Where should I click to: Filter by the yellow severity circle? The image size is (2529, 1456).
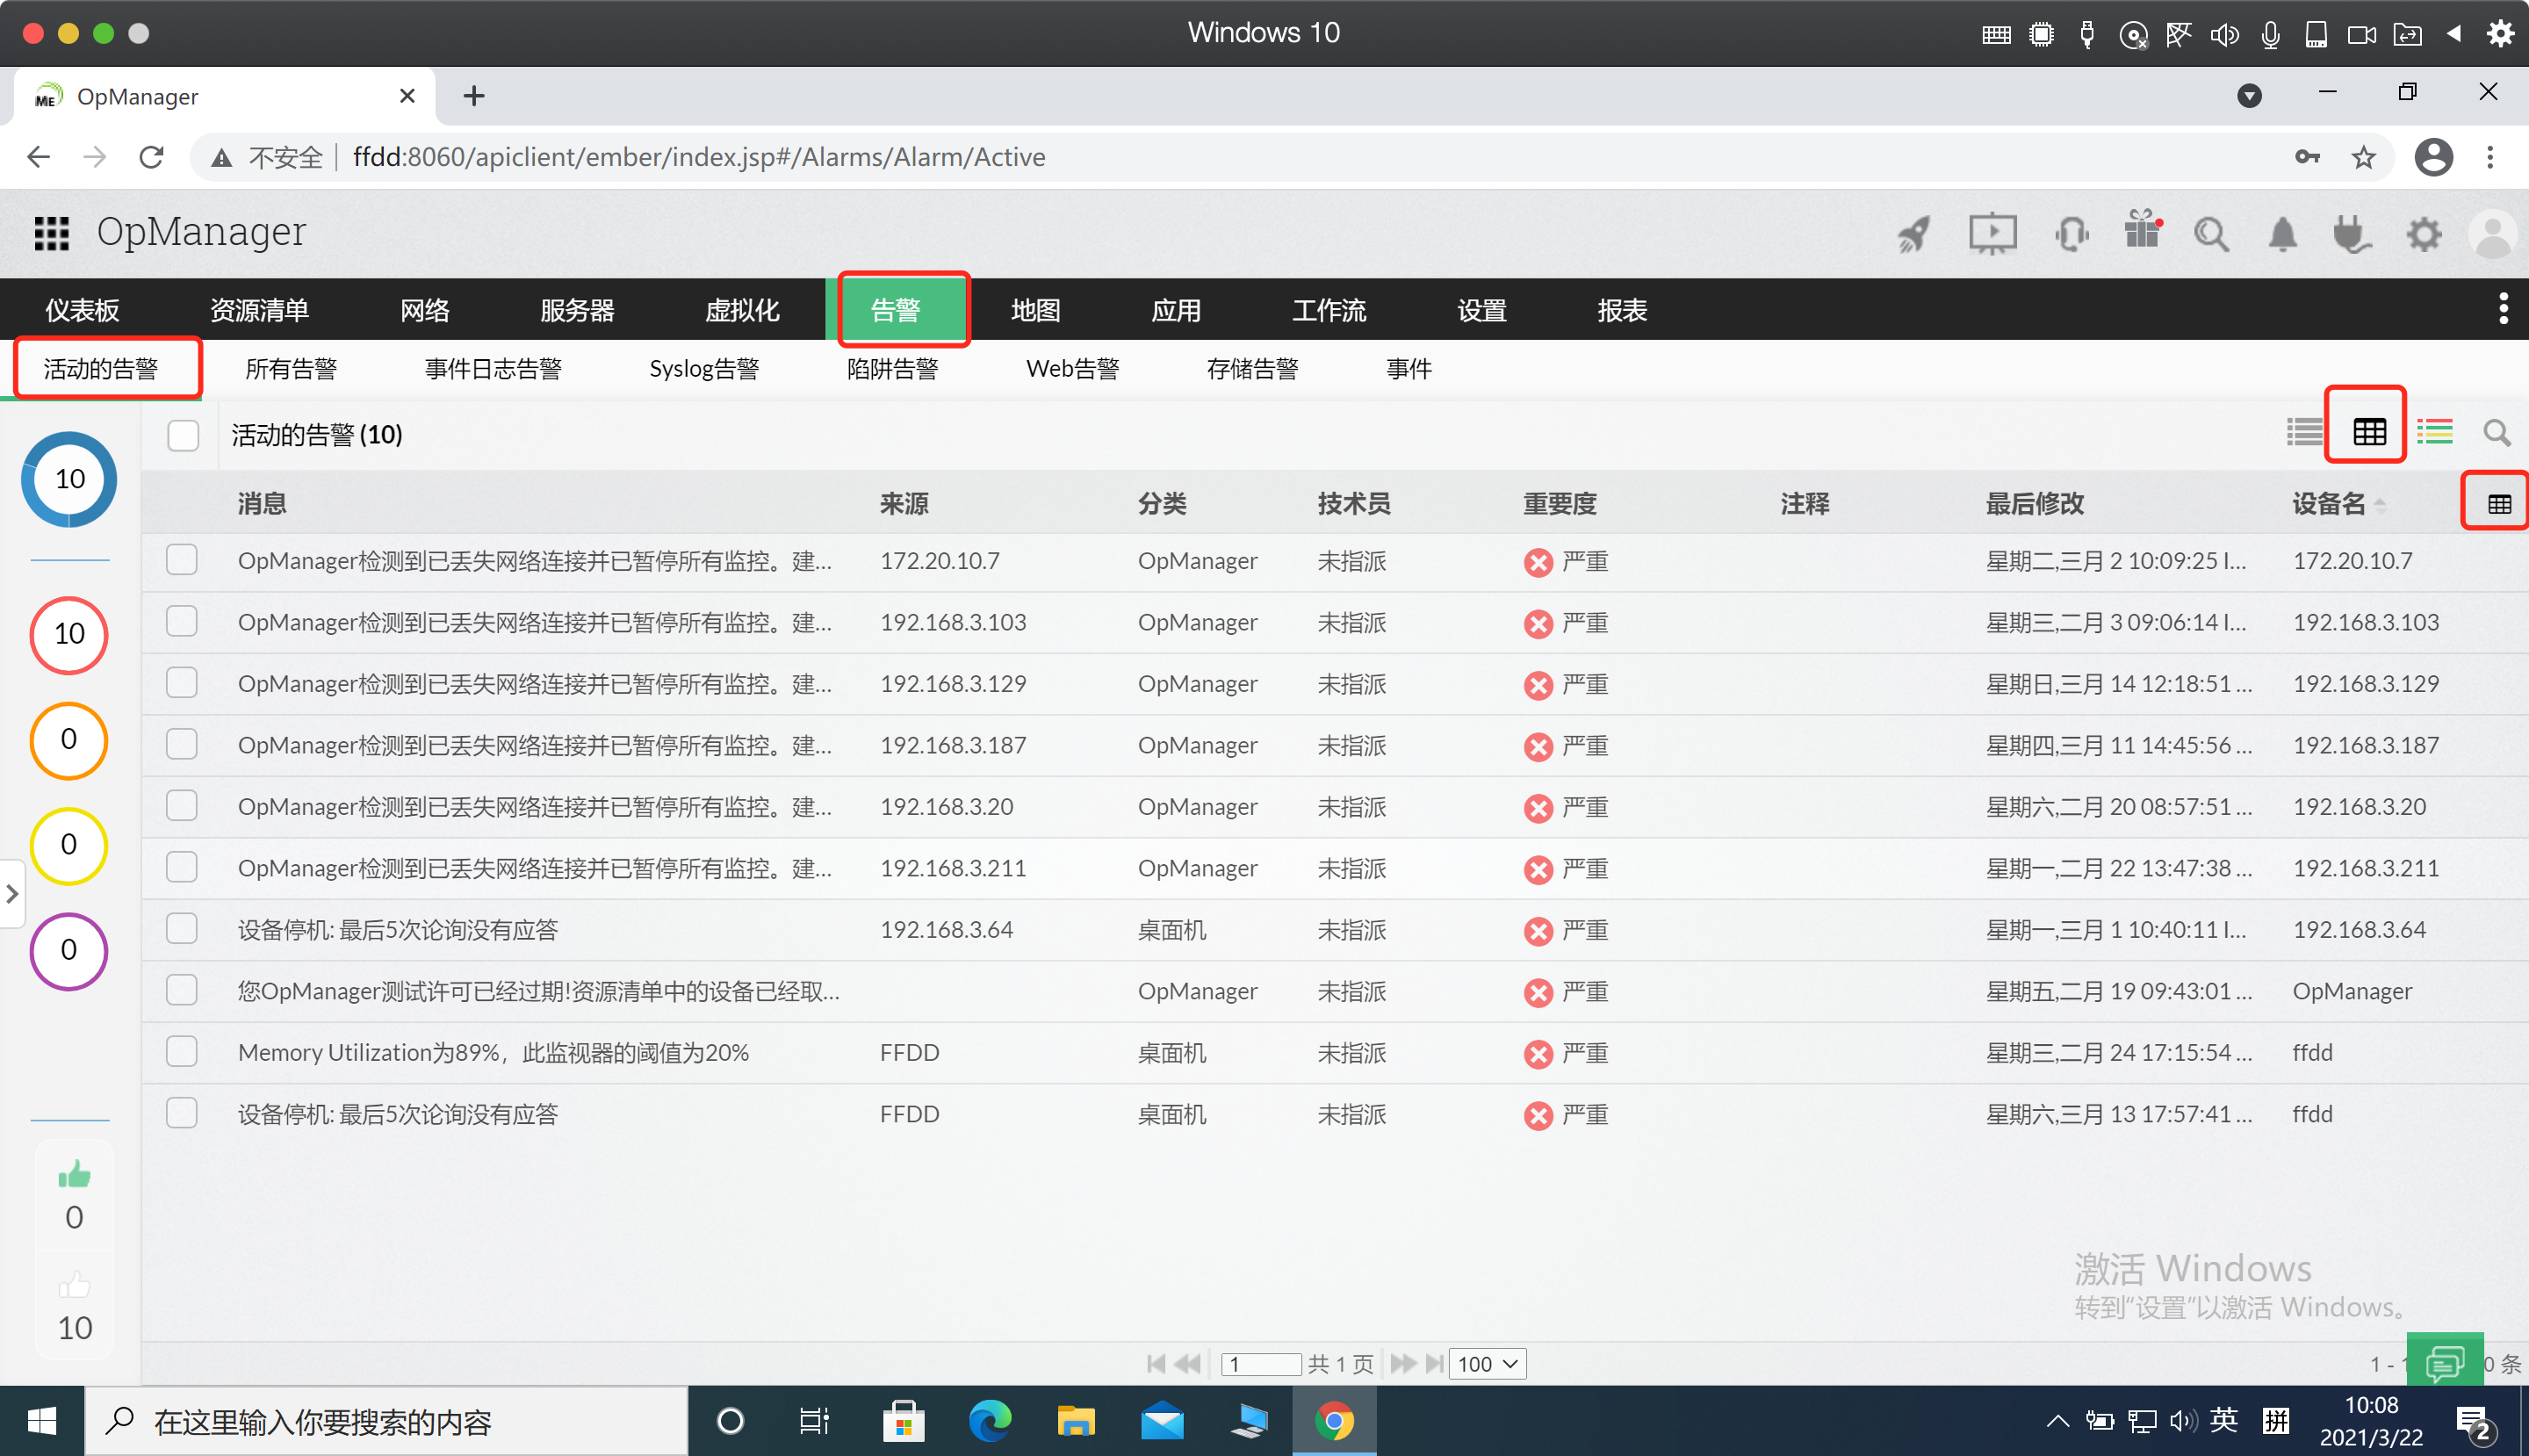pos(69,845)
